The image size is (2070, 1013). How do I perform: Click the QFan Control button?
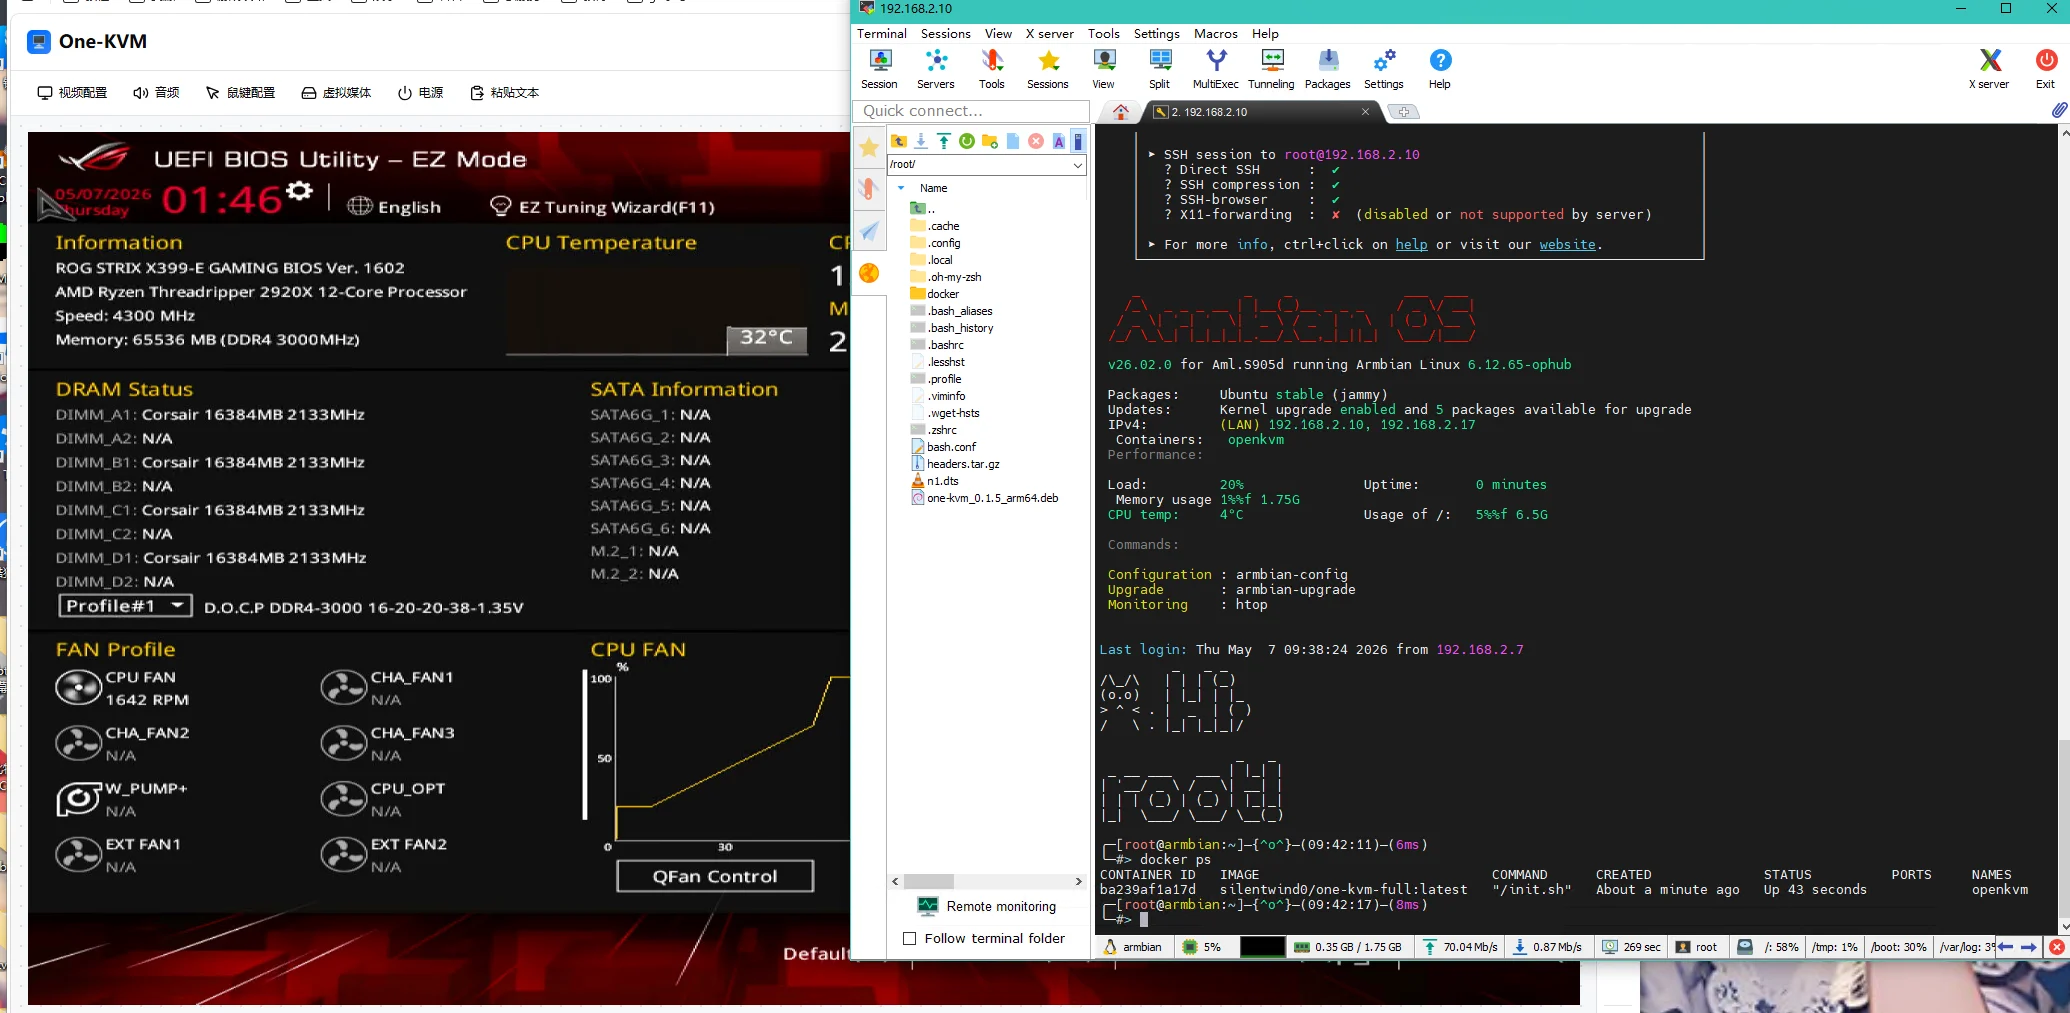pos(715,876)
